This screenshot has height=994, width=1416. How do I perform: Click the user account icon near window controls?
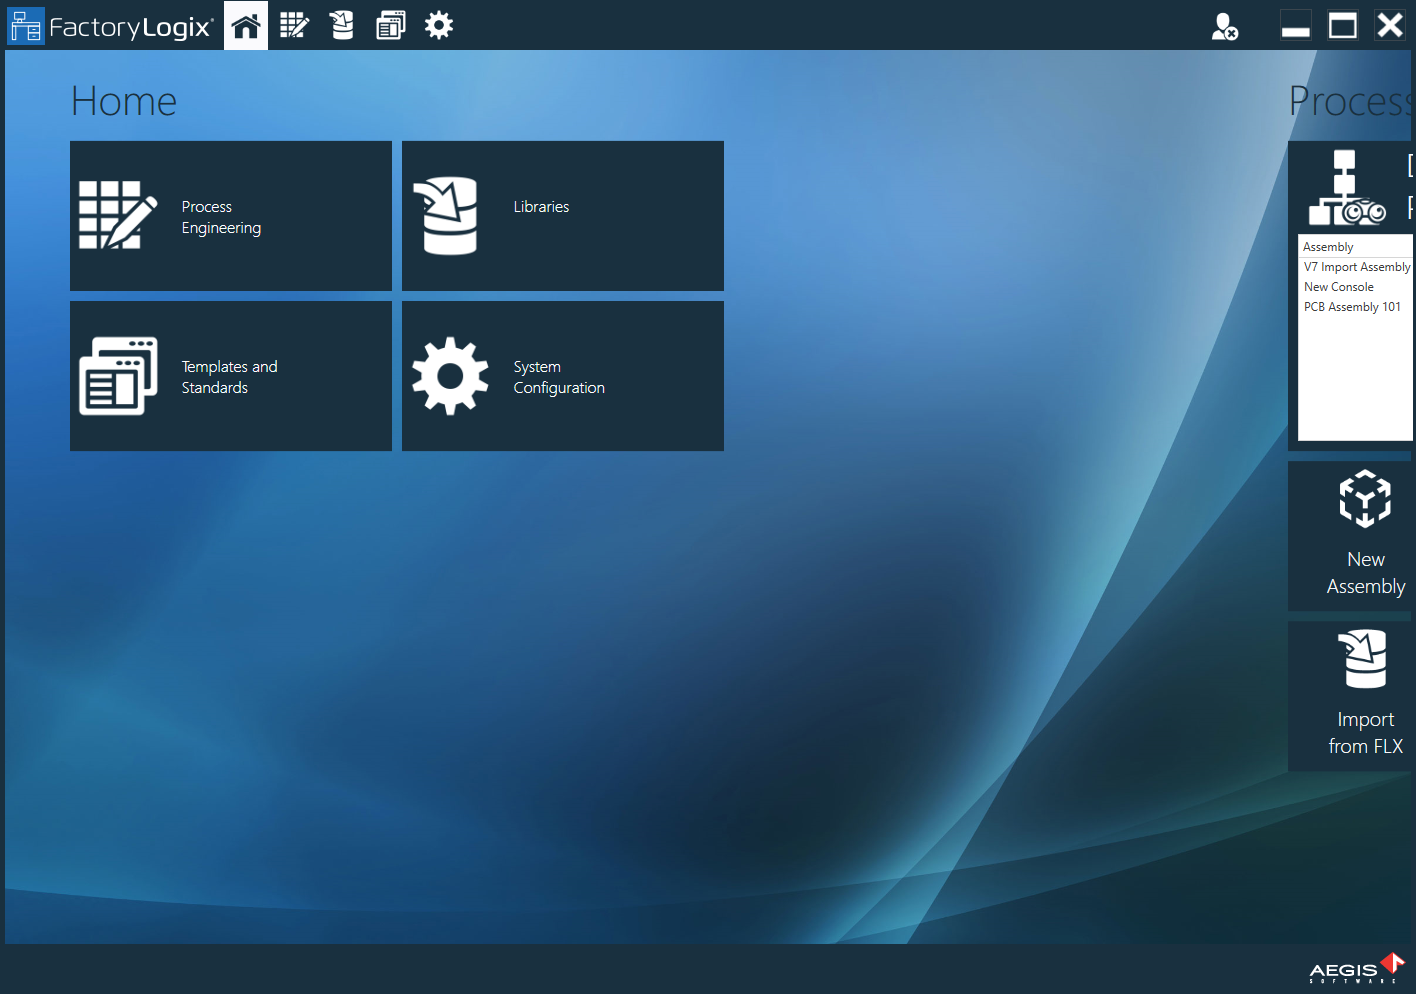tap(1224, 25)
